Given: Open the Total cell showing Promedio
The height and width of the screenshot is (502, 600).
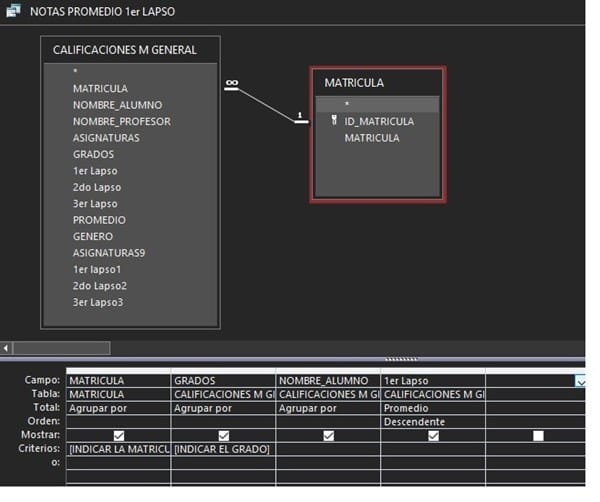Looking at the screenshot, I should (433, 408).
